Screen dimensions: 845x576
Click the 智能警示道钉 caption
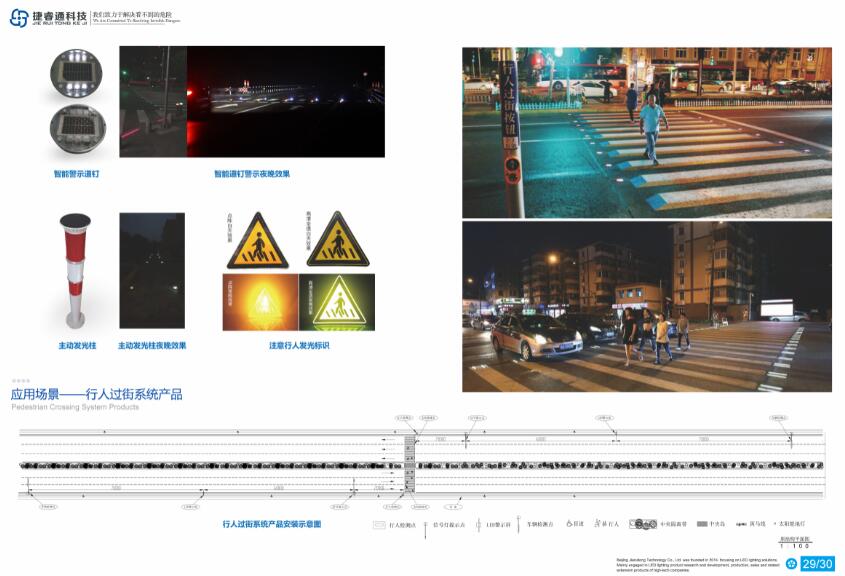(x=77, y=174)
